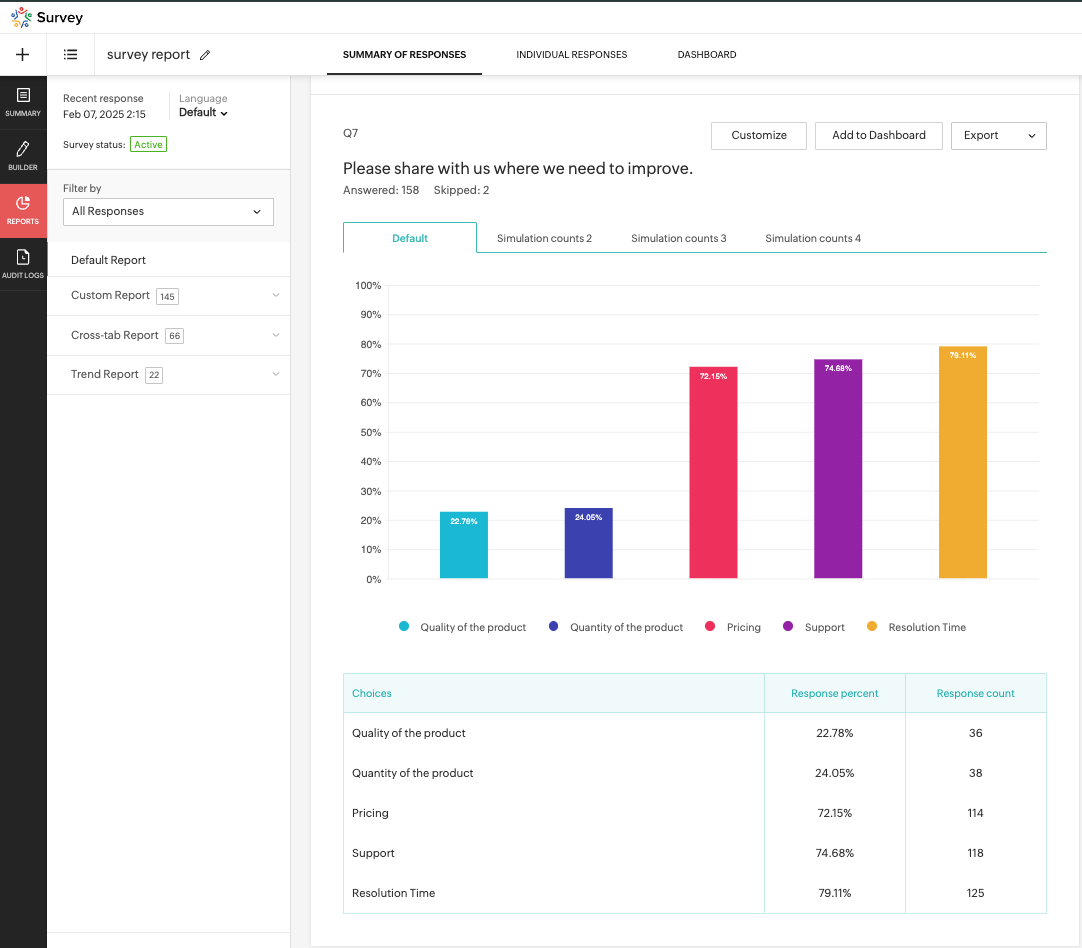
Task: Open the Default Report item
Action: (x=109, y=260)
